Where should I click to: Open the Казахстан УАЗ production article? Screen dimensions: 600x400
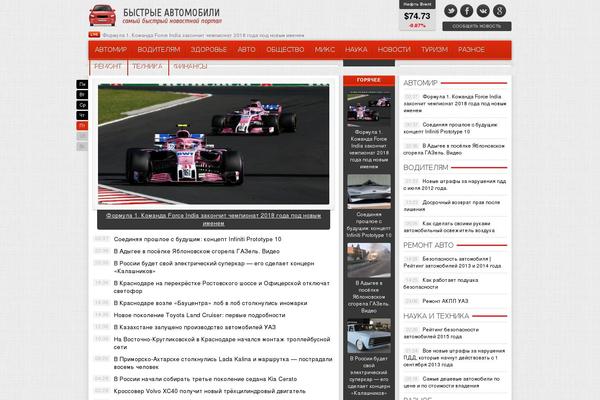tap(195, 327)
